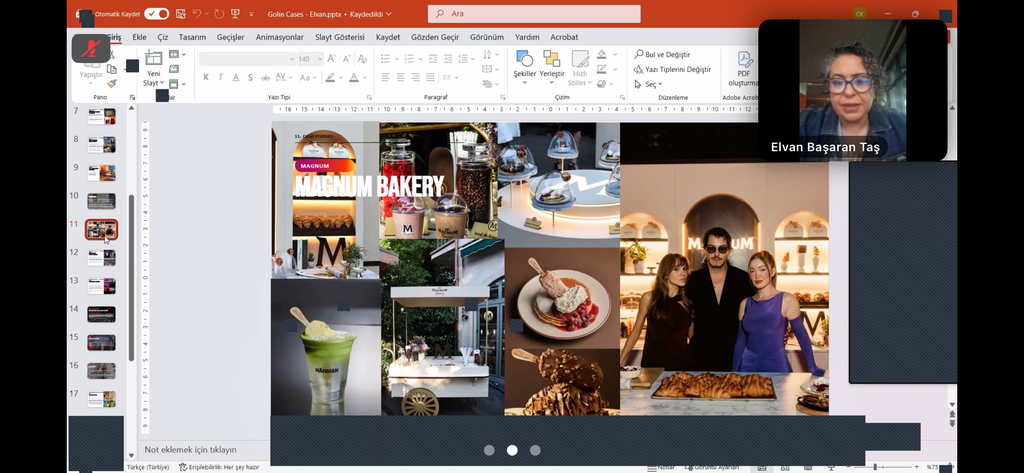Viewport: 1024px width, 473px height.
Task: Toggle the muted microphone button
Action: [x=91, y=49]
